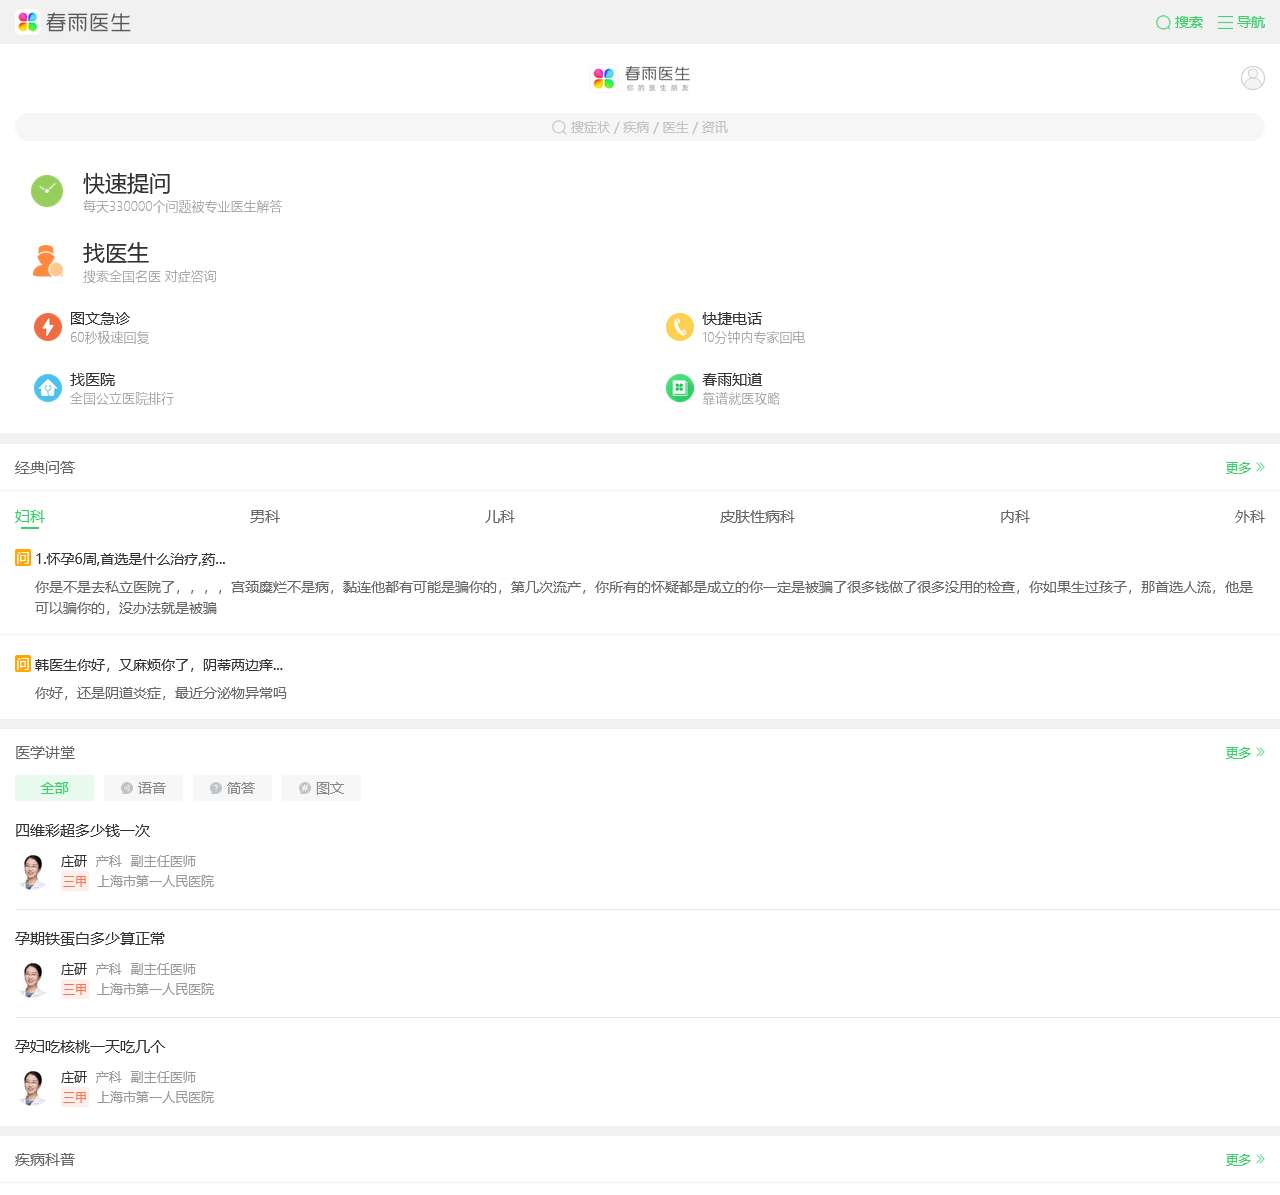Open lecture 孕期铁蛋白多少算正常
This screenshot has height=1195, width=1280.
pos(90,939)
